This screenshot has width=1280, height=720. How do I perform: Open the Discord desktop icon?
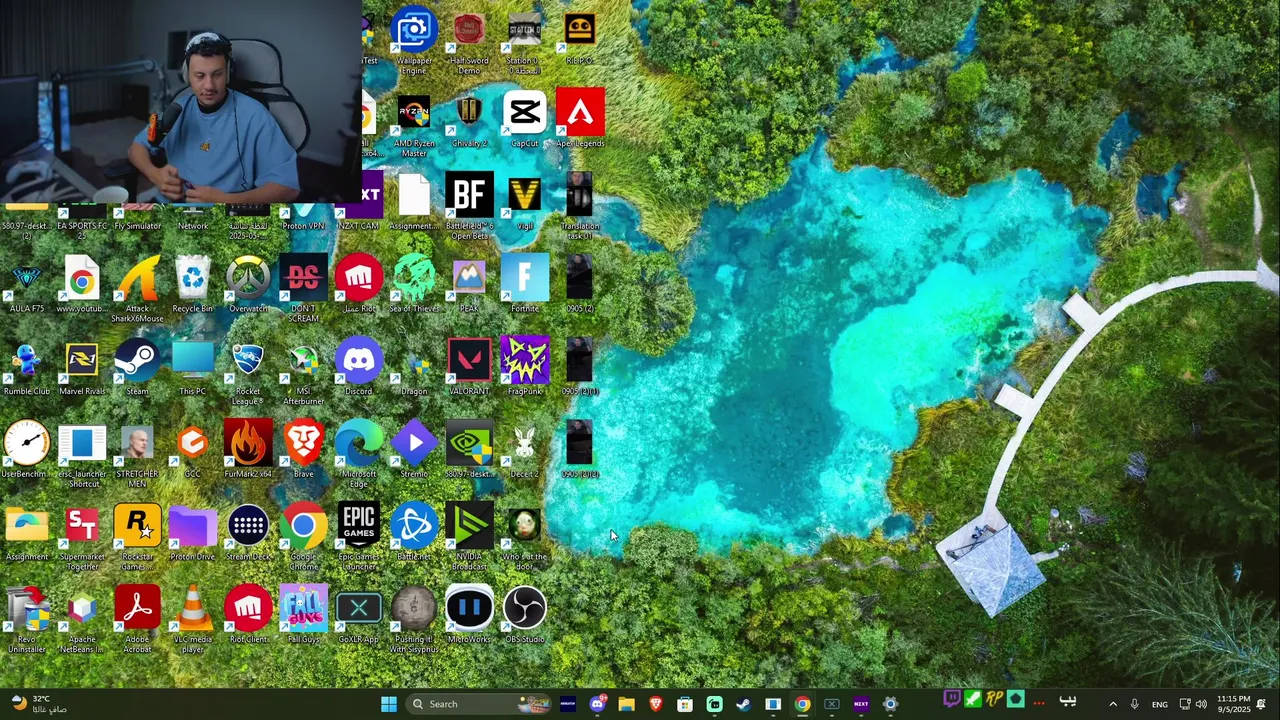[x=358, y=366]
